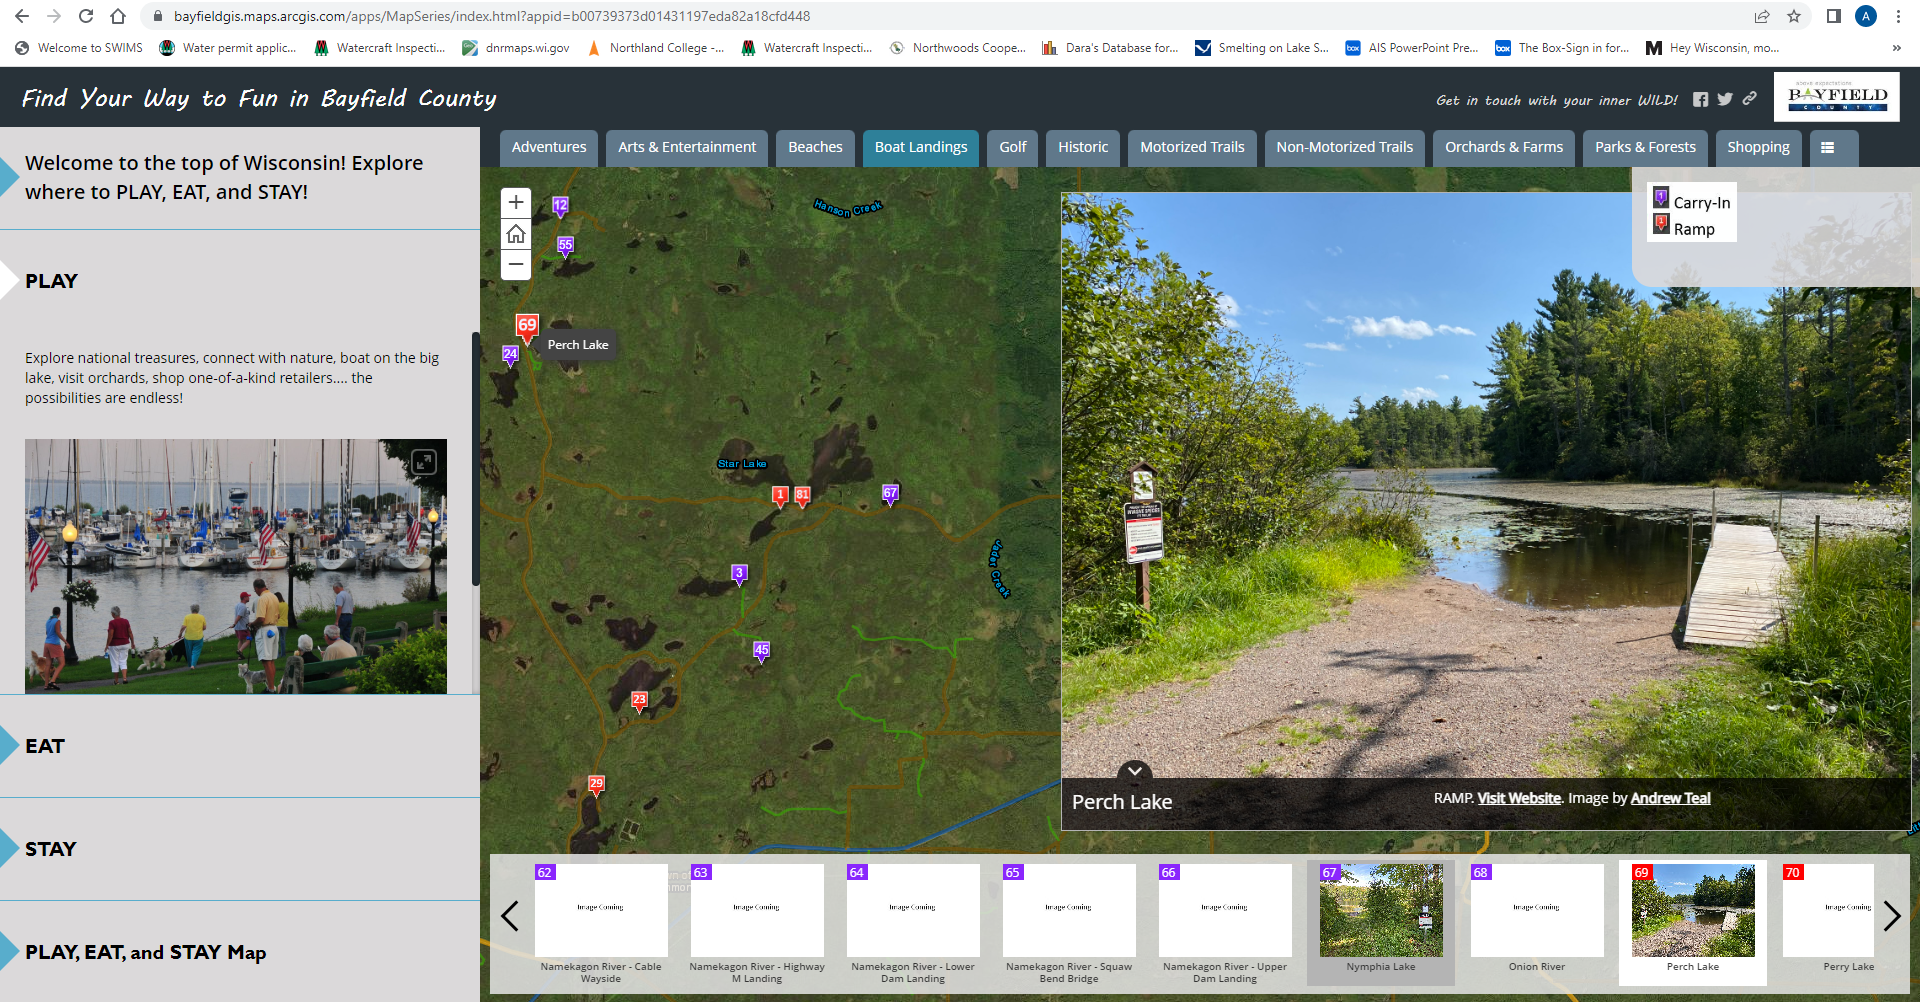Screen dimensions: 1920x1002
Task: Select the Nymphia Lake thumbnail
Action: (x=1381, y=922)
